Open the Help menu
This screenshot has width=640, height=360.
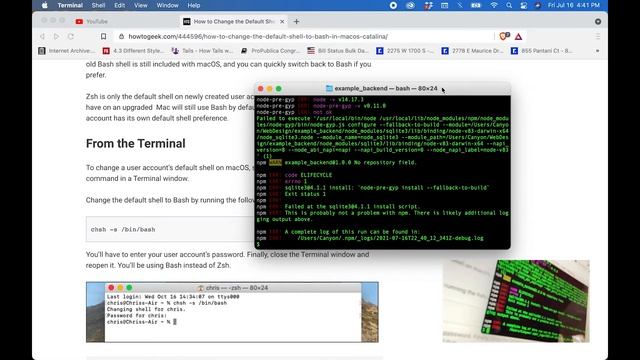[x=193, y=5]
